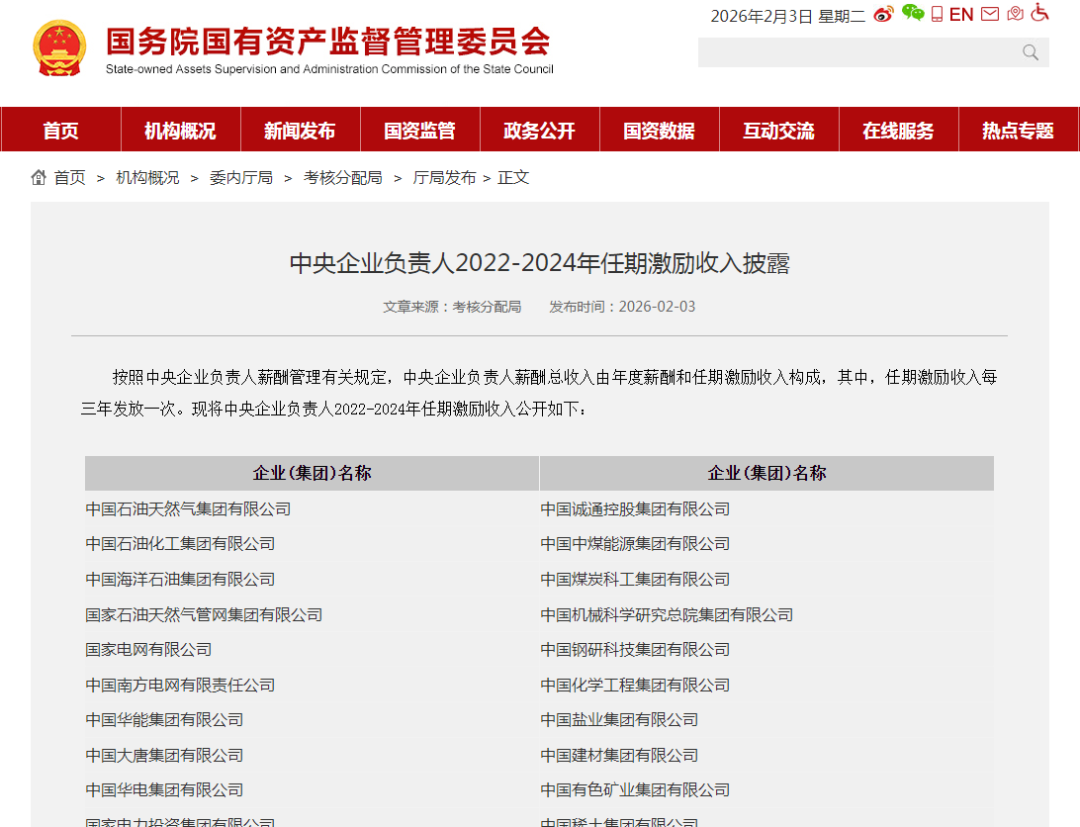The image size is (1080, 827).
Task: Click the 国务院国有资产监督管理委员会 site title
Action: (329, 41)
